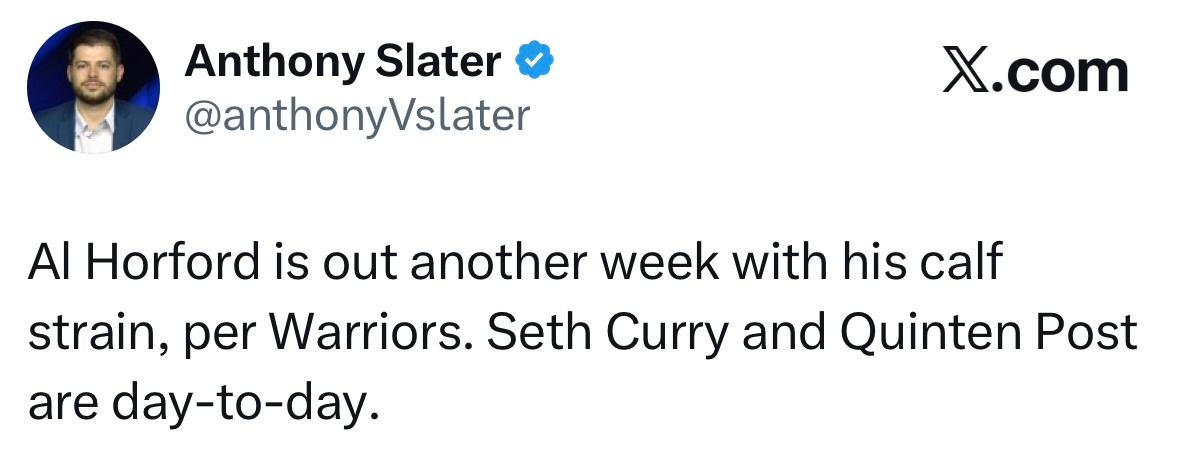Click the X logo in the watermark
Viewport: 1179px width, 455px height.
[965, 73]
